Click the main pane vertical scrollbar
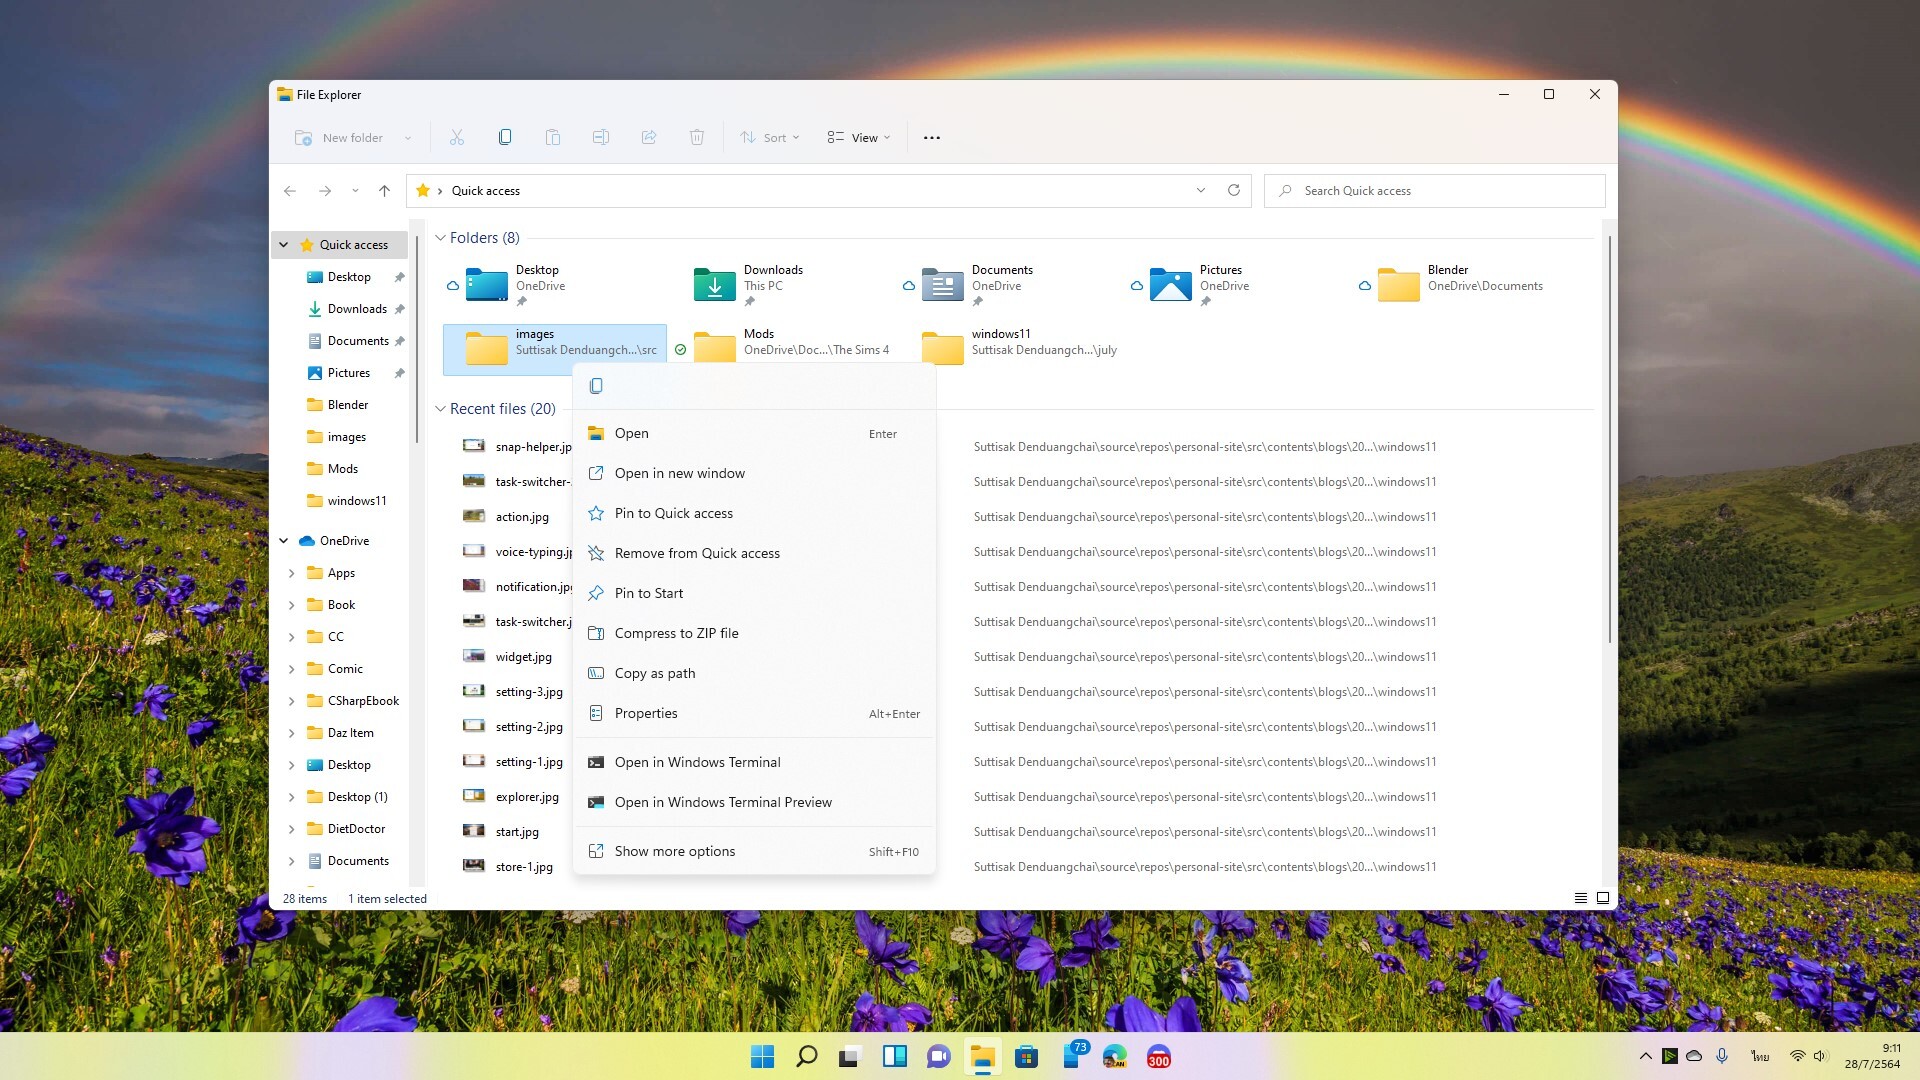 [1609, 440]
